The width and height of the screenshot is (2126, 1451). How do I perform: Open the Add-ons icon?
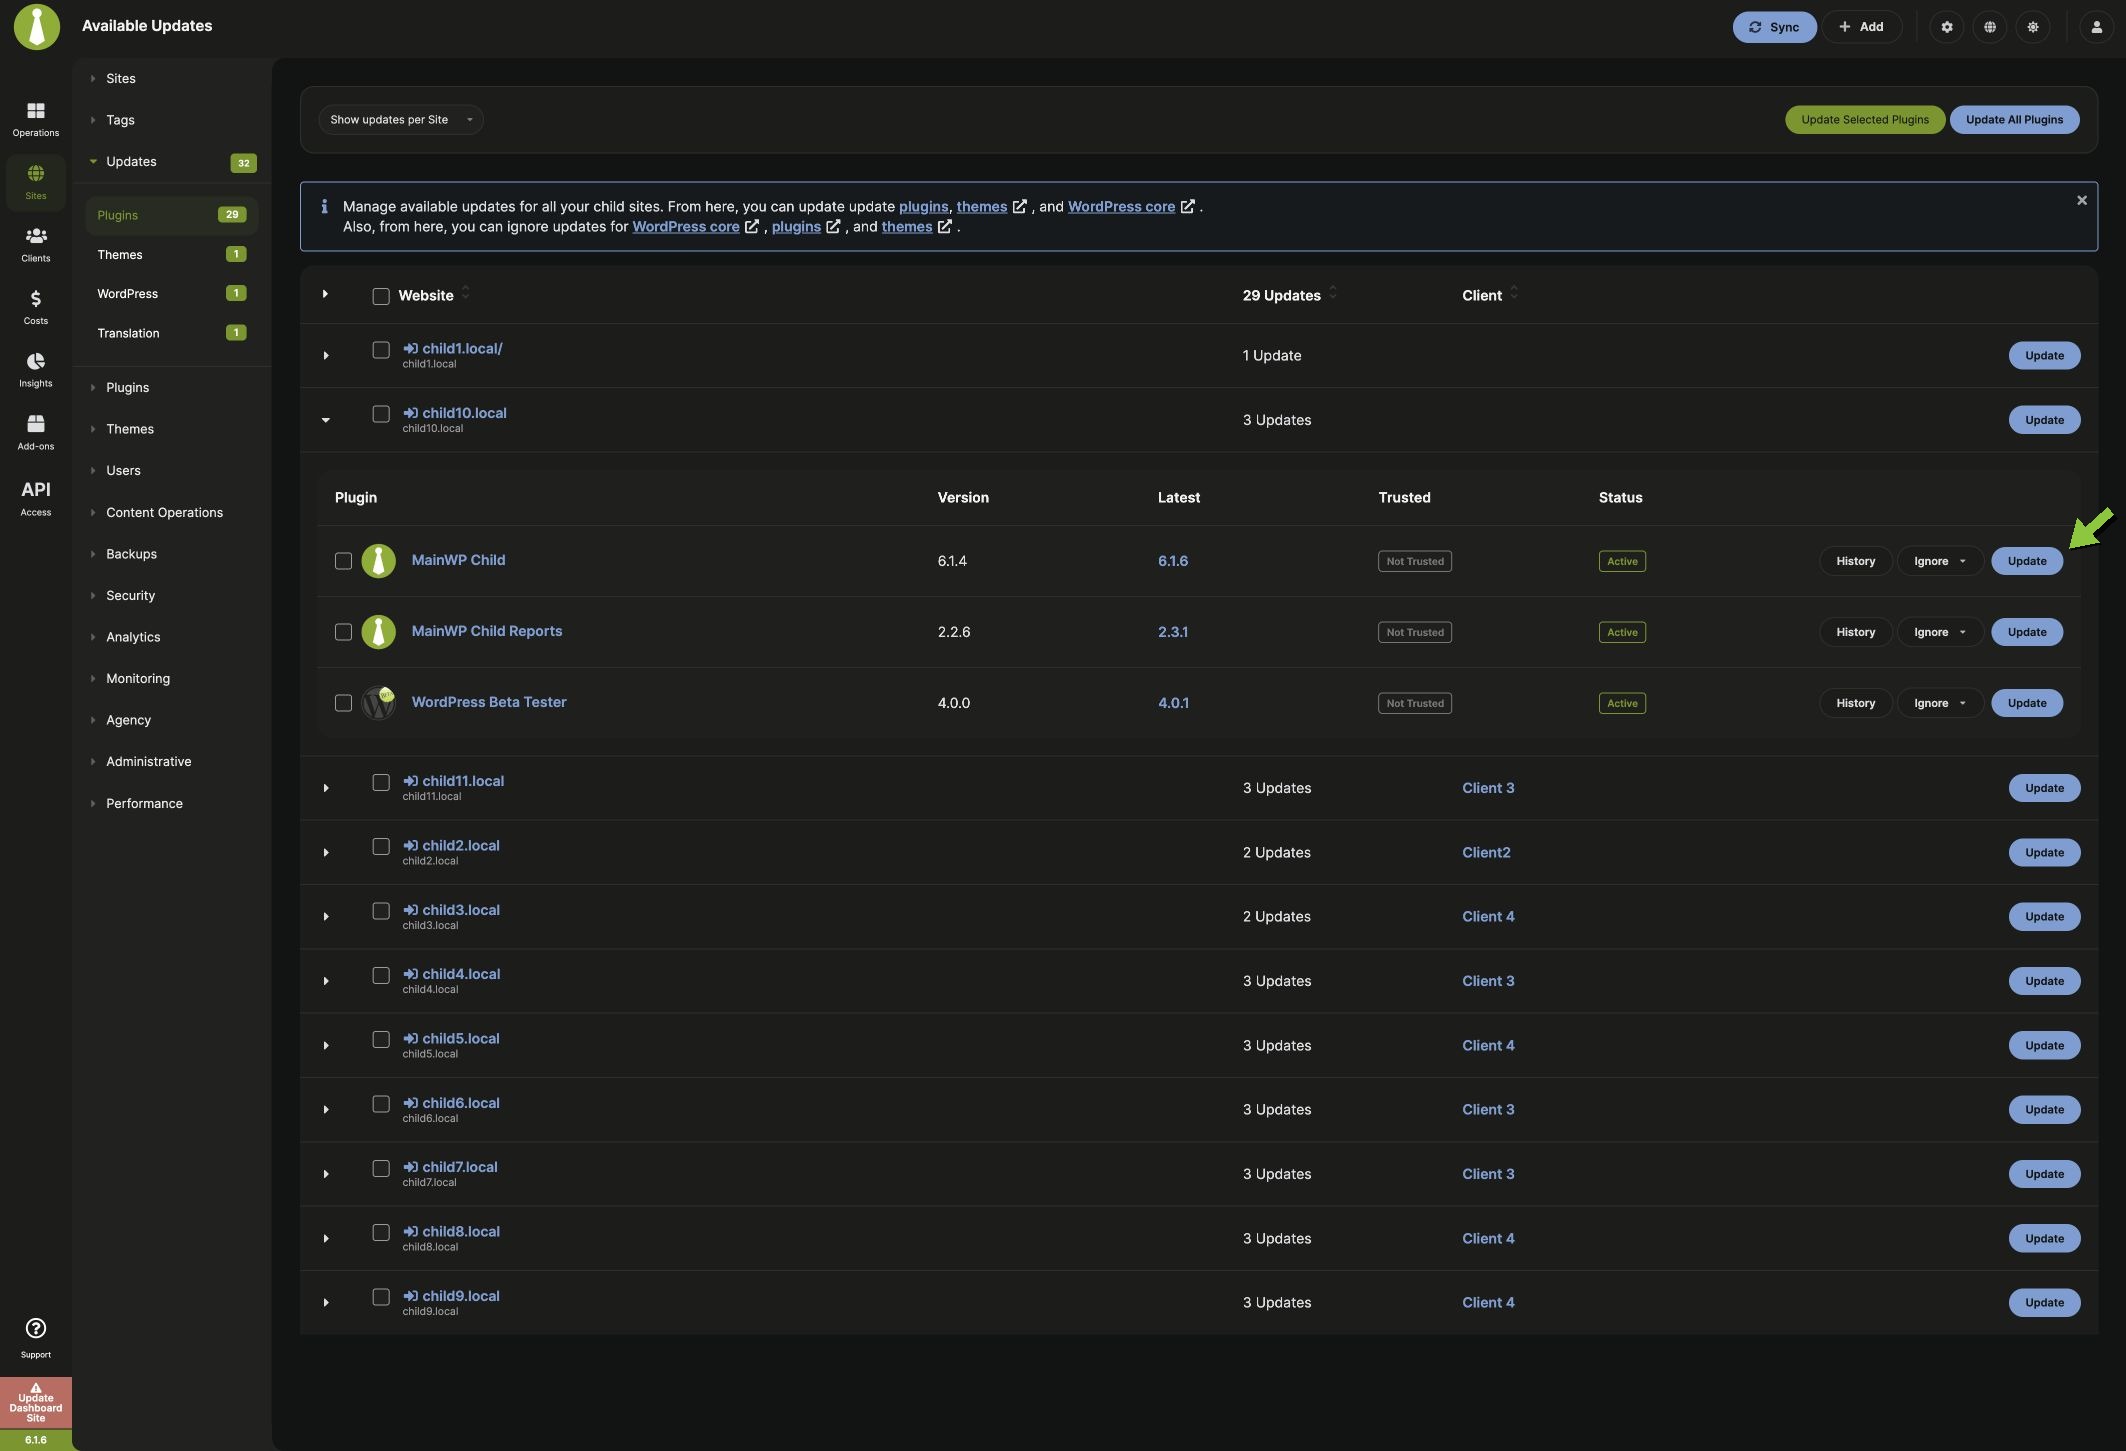click(36, 424)
